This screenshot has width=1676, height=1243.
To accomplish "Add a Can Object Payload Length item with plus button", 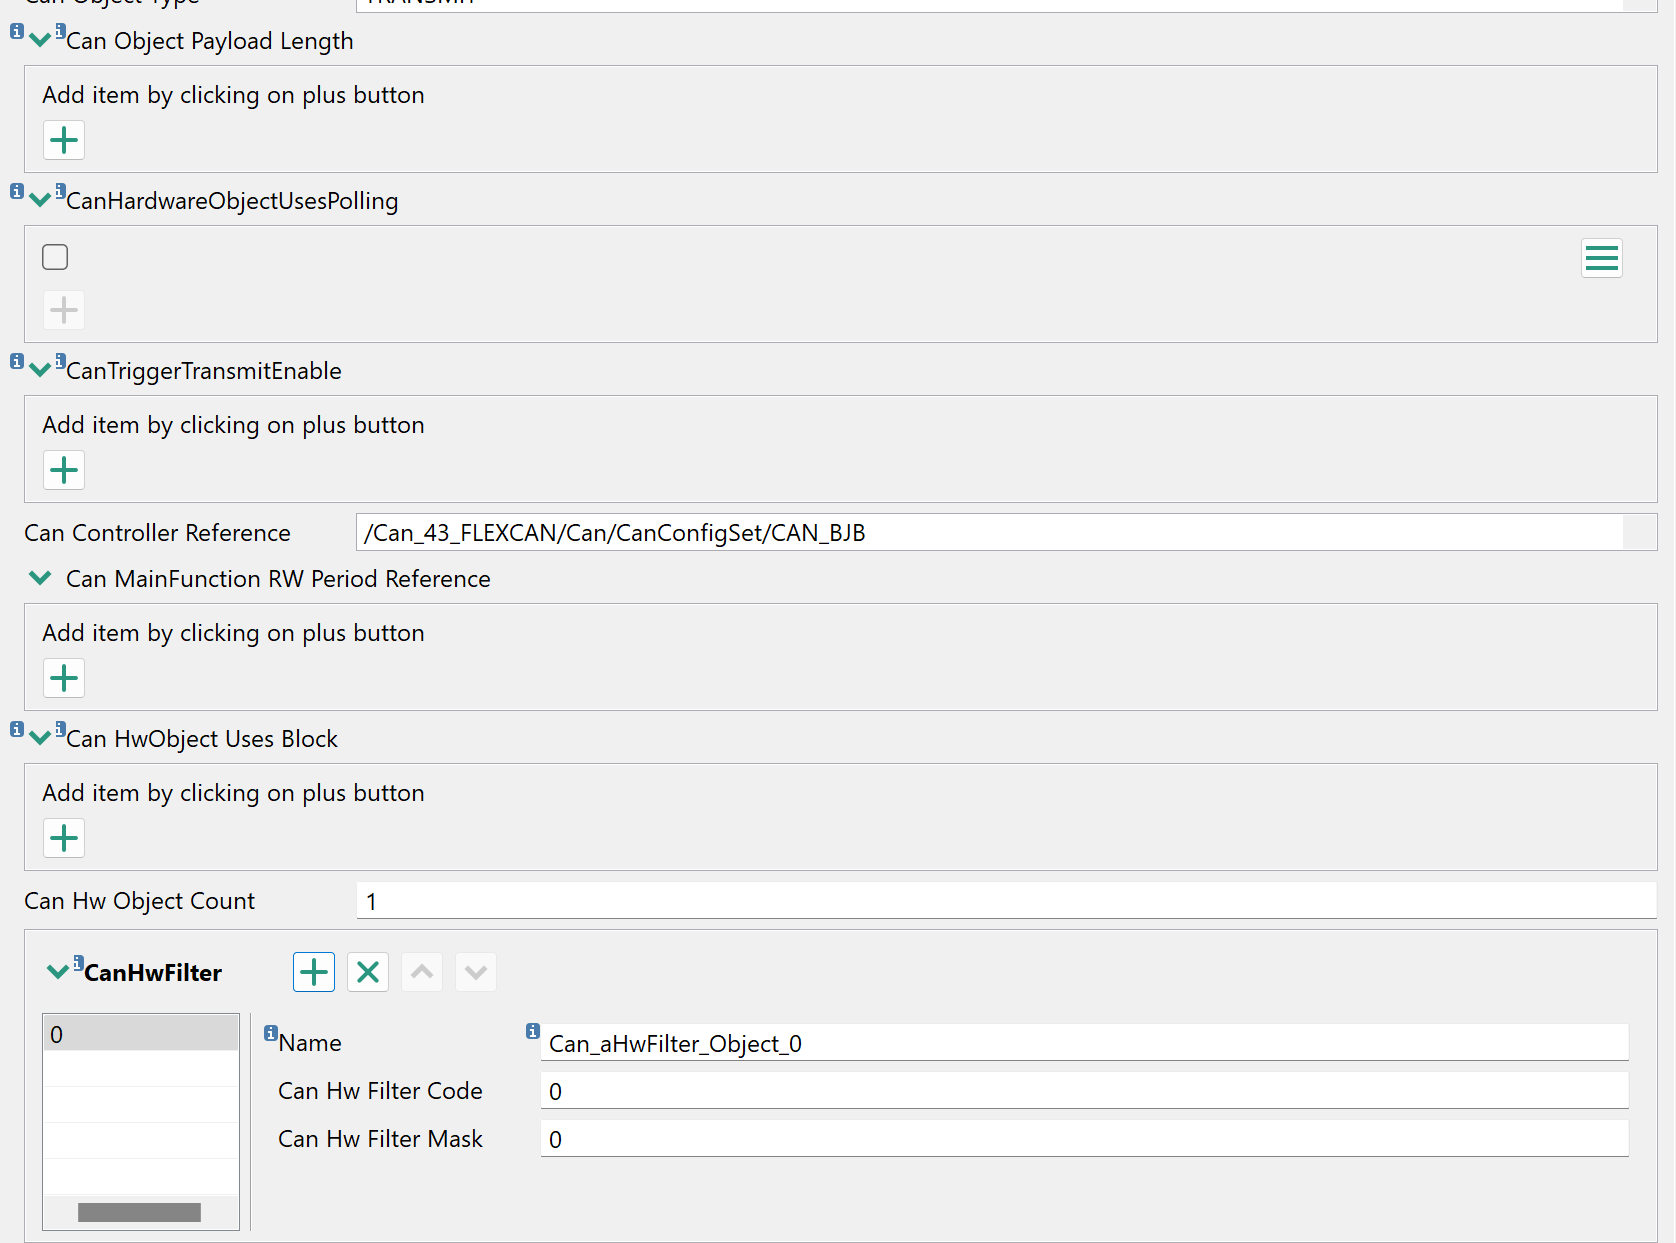I will point(63,140).
